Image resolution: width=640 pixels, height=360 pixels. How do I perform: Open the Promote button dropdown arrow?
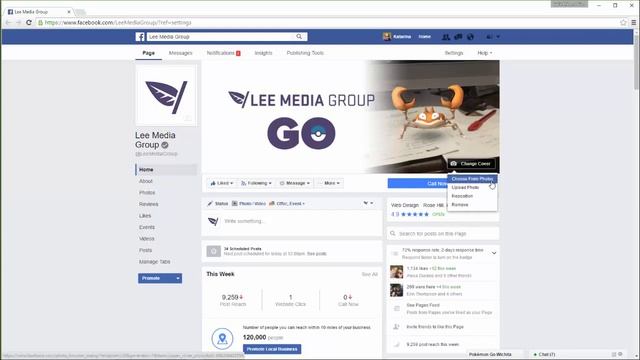click(178, 278)
